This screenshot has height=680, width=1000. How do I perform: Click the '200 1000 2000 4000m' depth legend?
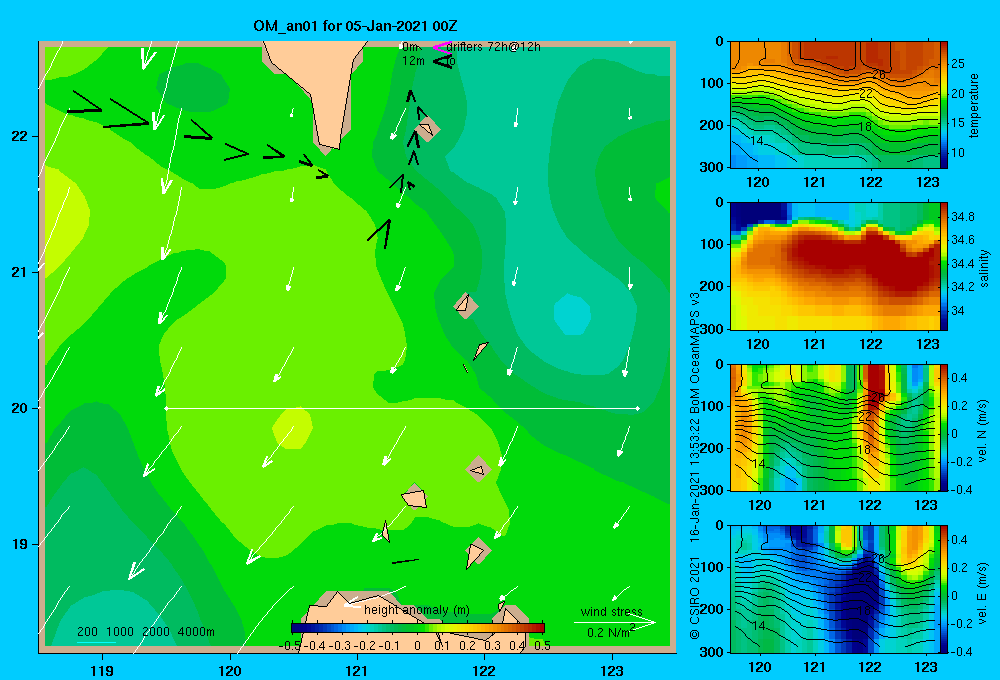click(145, 632)
